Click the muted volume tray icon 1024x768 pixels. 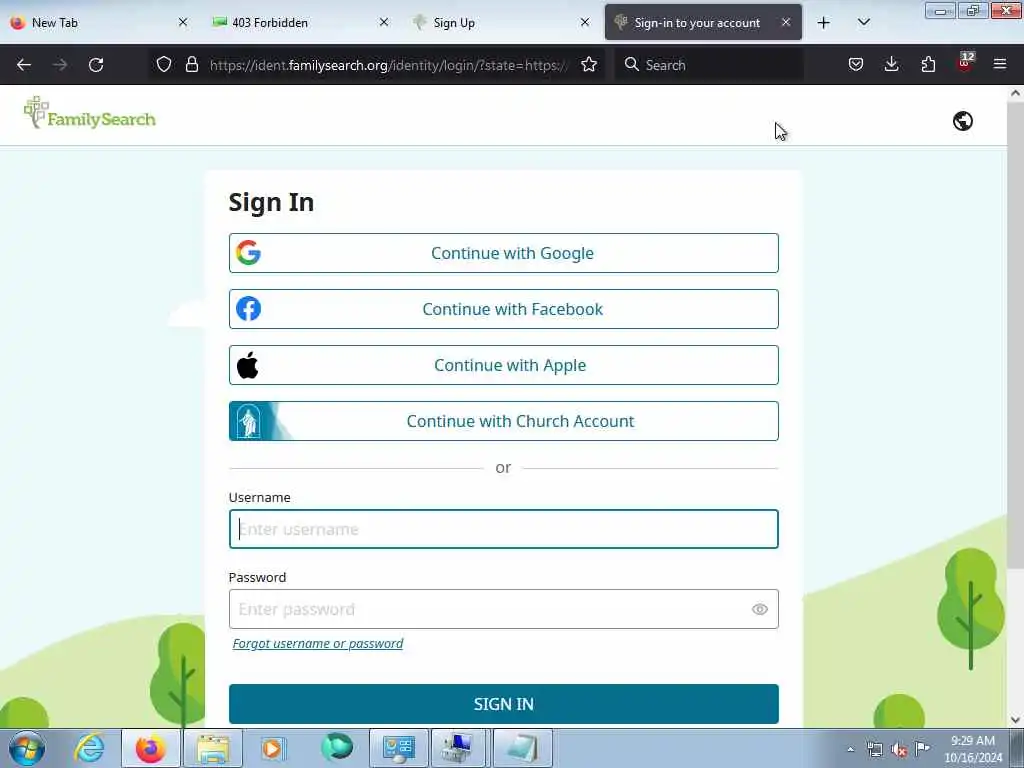point(899,750)
